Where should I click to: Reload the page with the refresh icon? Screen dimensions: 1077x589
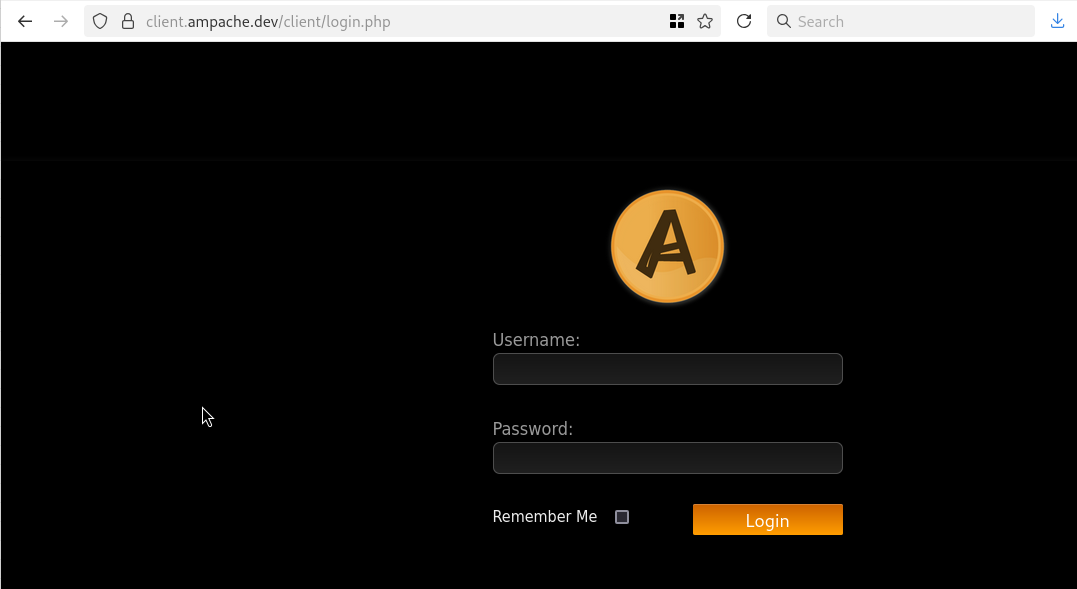[x=744, y=21]
